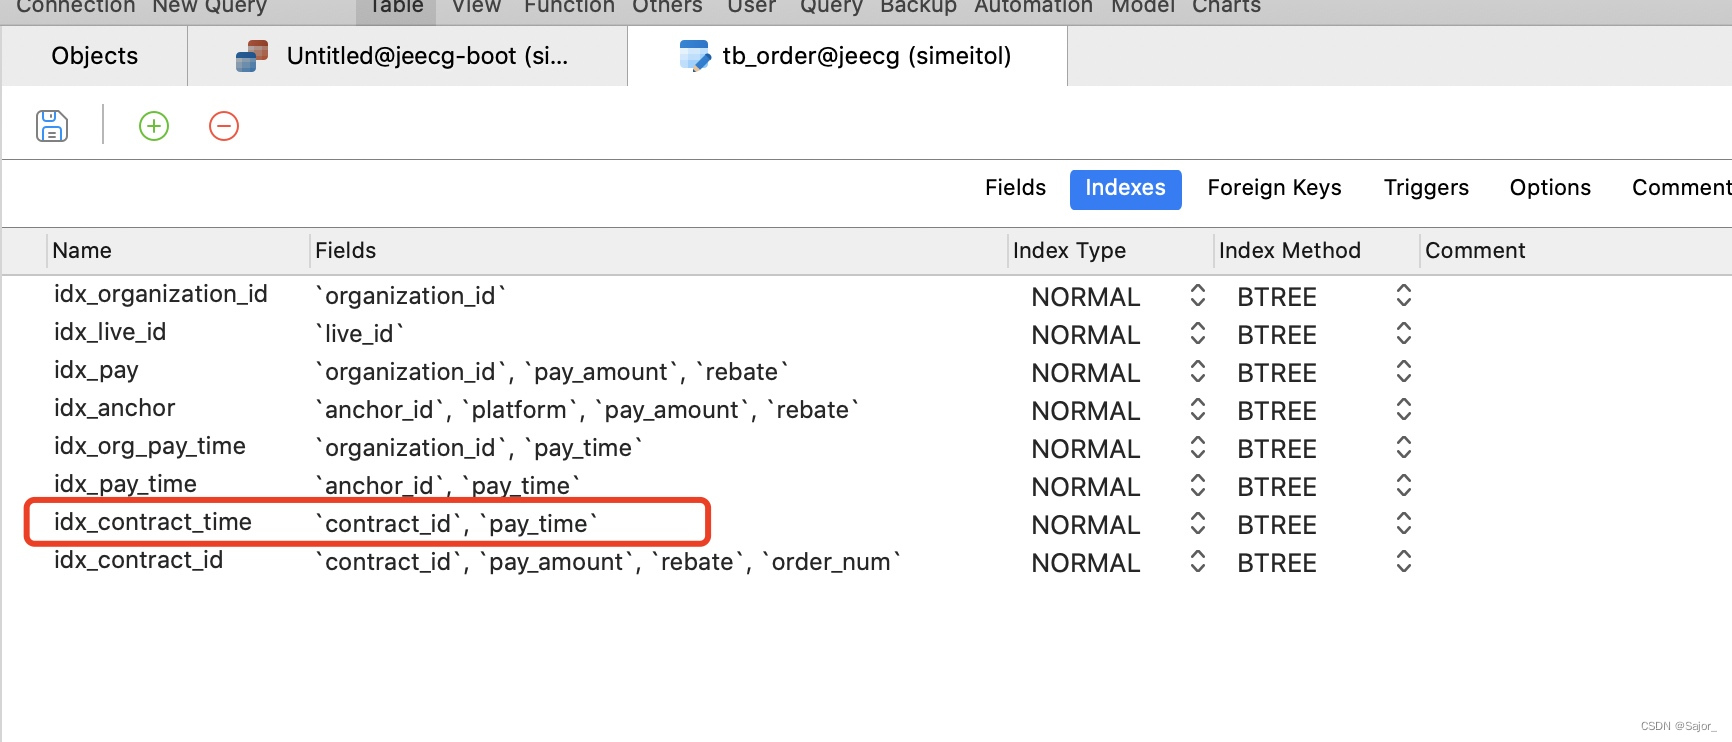
Task: Open the Untitled@jeecg-boot query tab
Action: [x=408, y=56]
